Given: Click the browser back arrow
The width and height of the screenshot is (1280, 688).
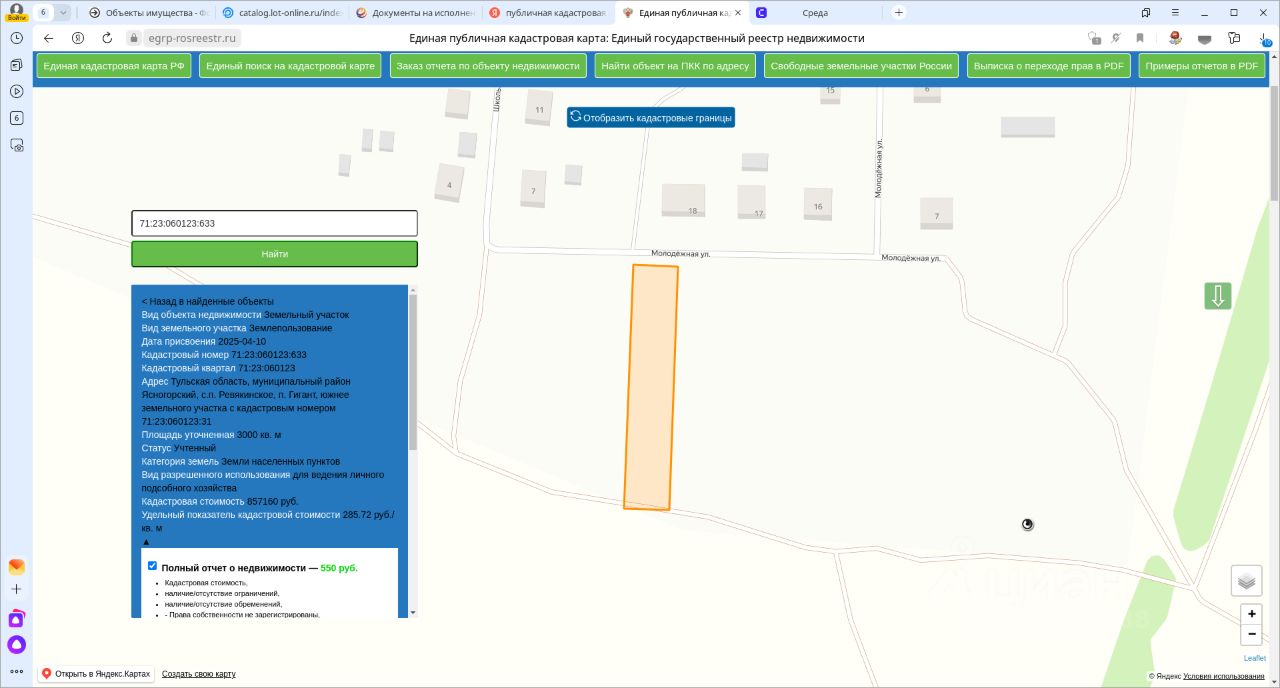Looking at the screenshot, I should [48, 38].
